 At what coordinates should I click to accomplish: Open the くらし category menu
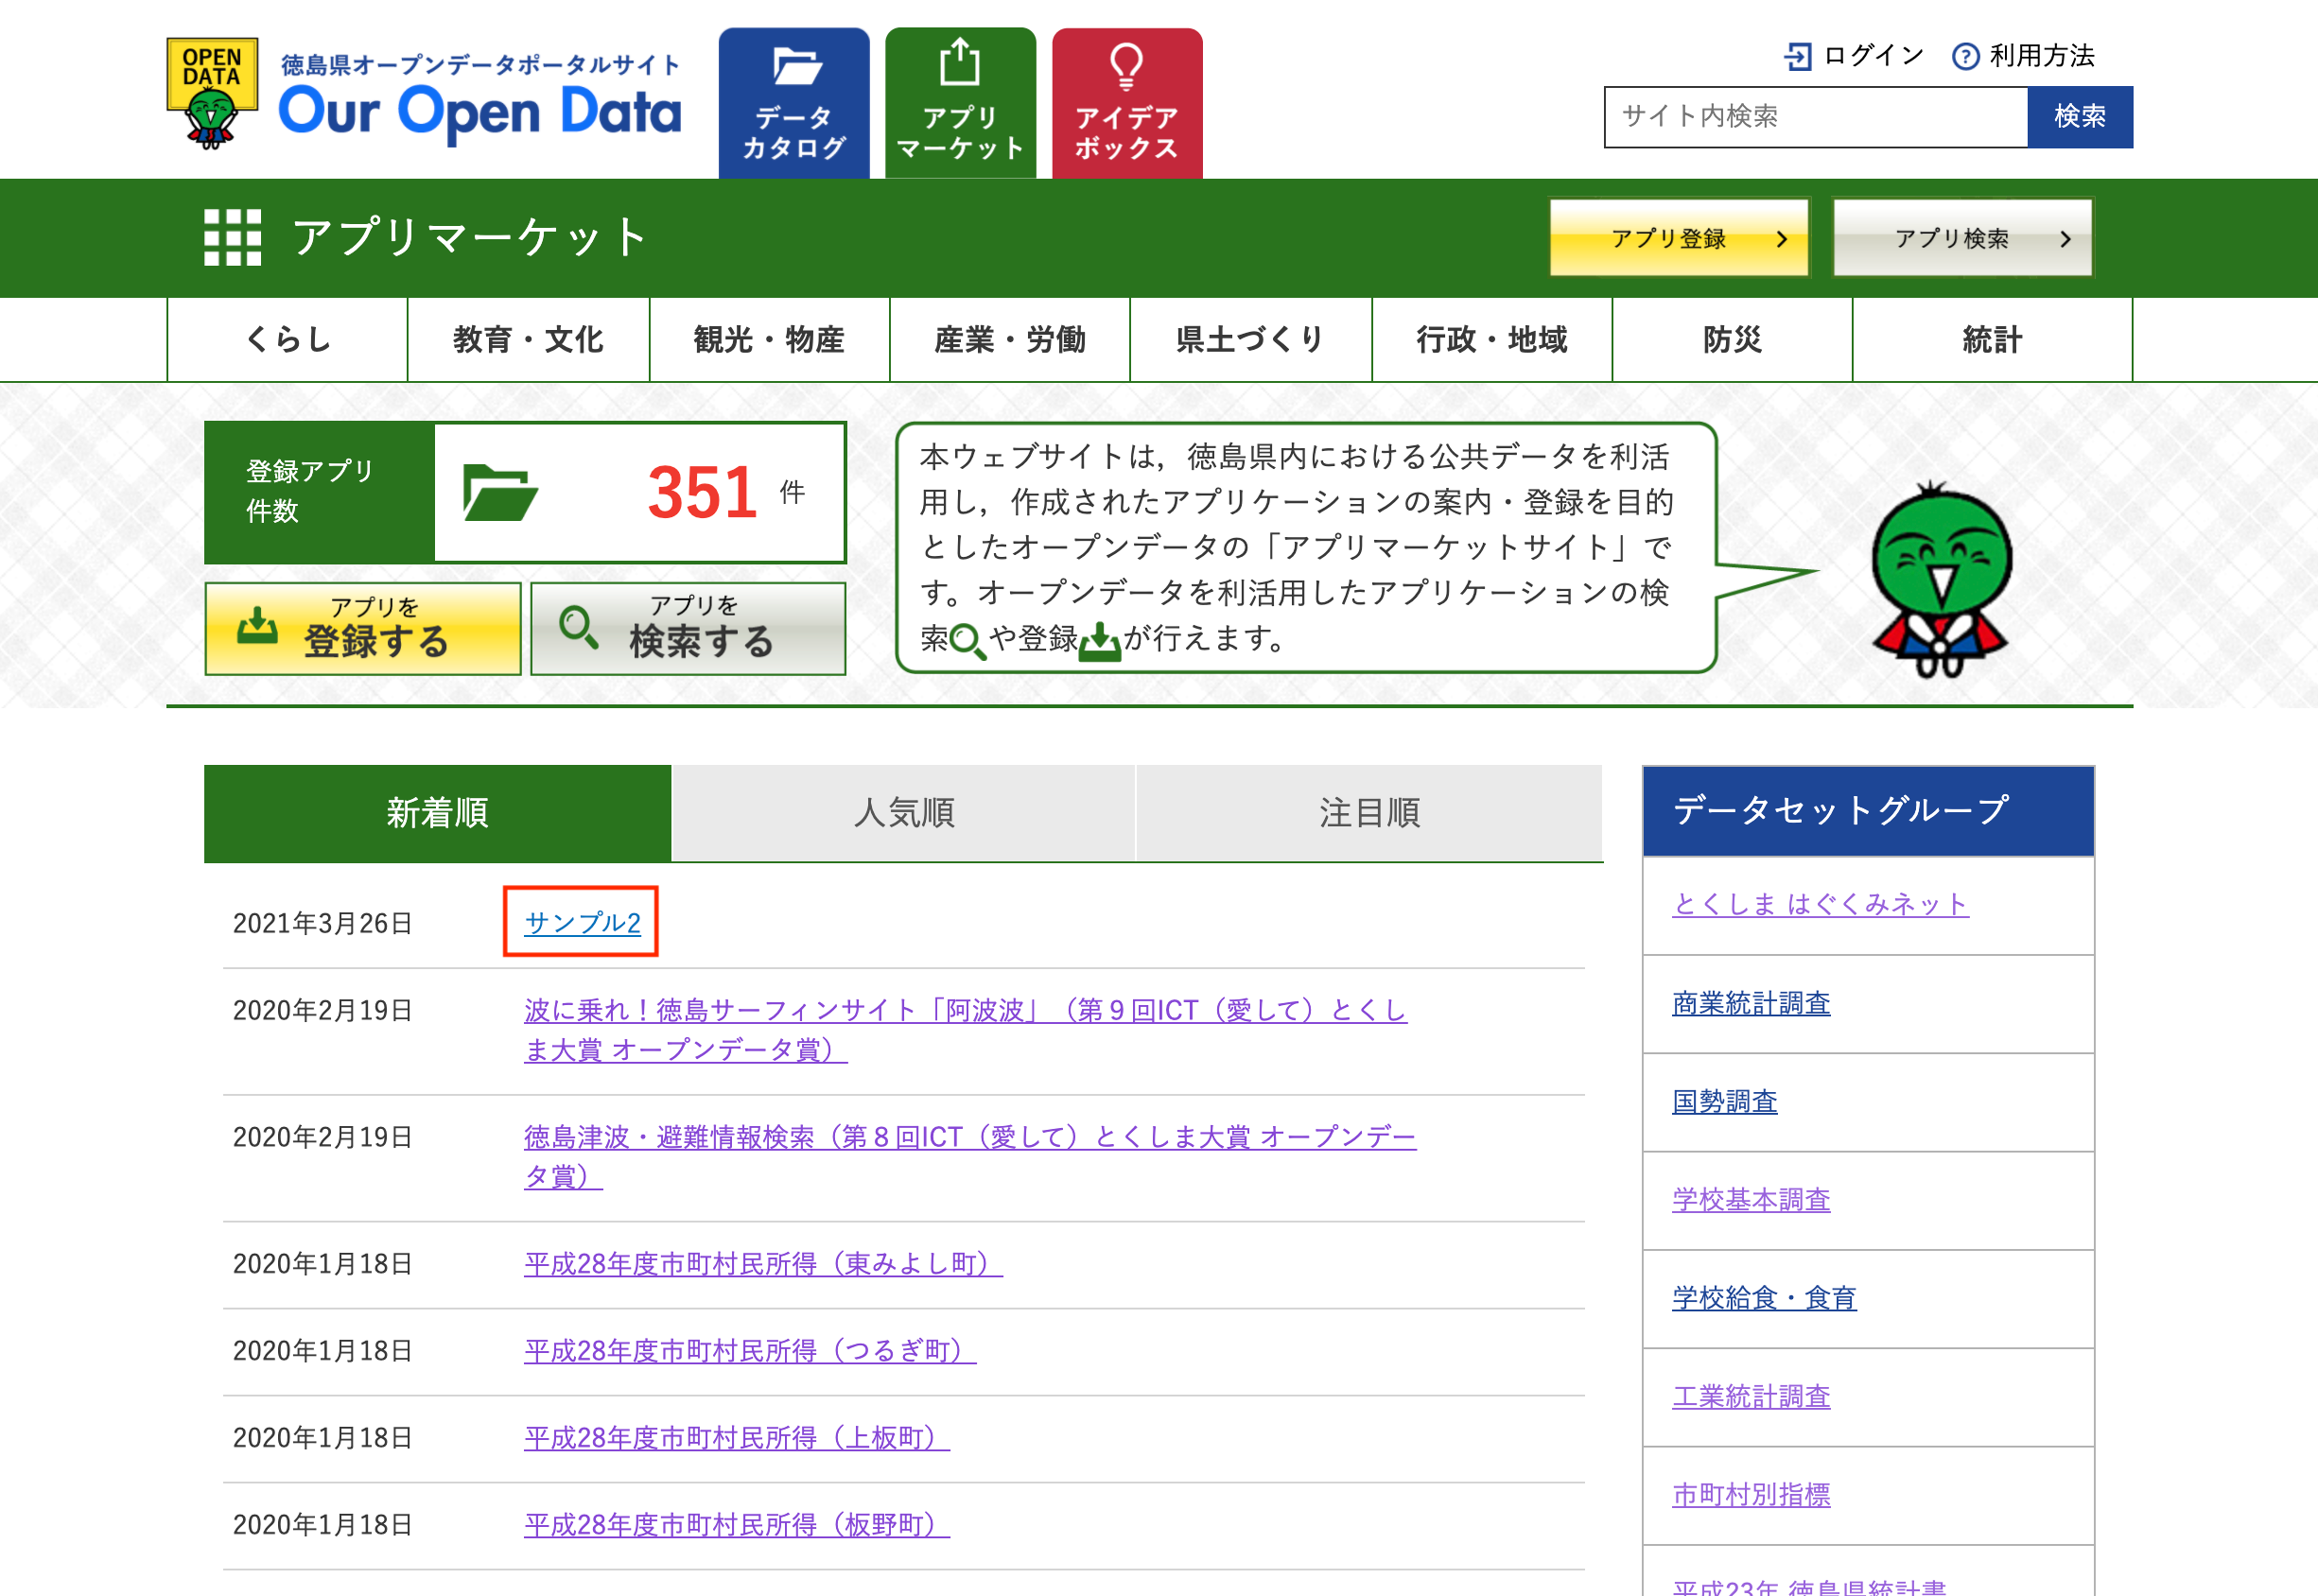288,340
